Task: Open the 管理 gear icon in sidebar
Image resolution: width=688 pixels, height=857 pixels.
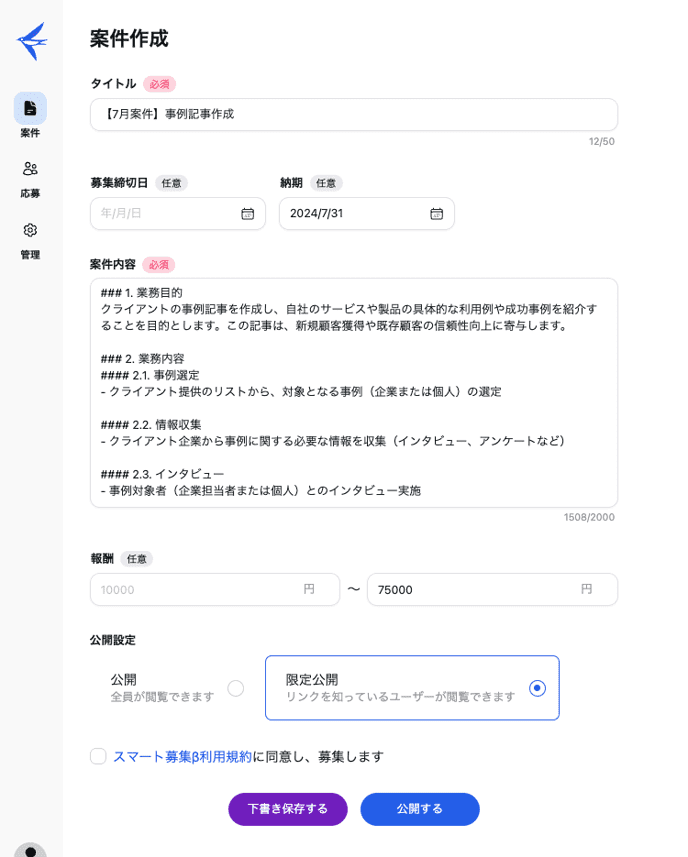Action: point(30,230)
